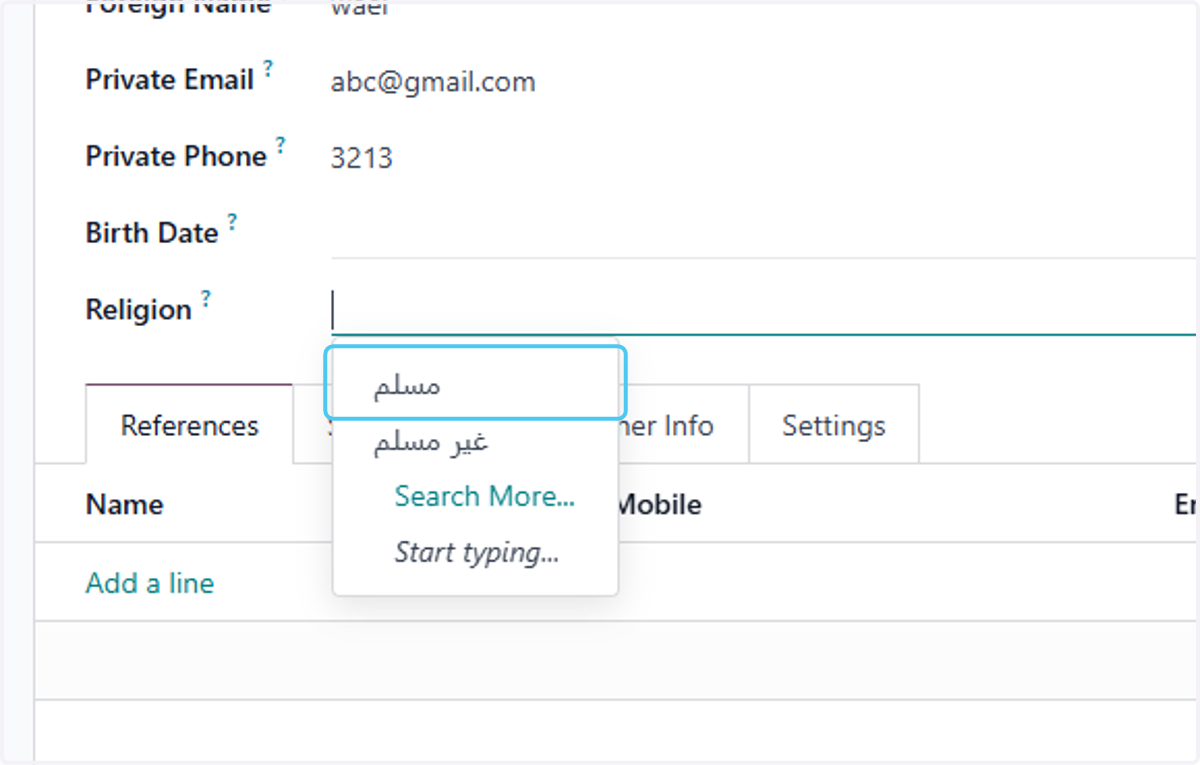Sort references by Mobile column header
This screenshot has height=765, width=1200.
[658, 505]
